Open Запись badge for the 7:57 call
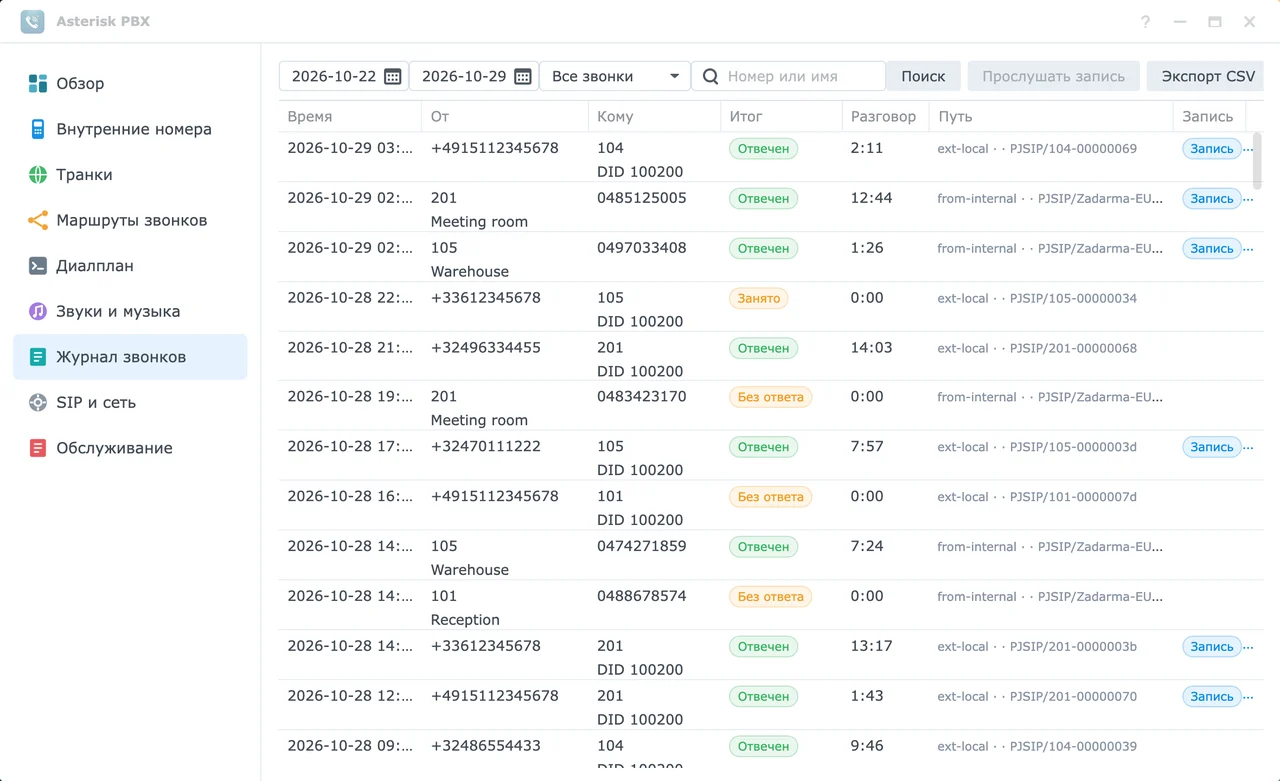The width and height of the screenshot is (1280, 781). click(1212, 447)
